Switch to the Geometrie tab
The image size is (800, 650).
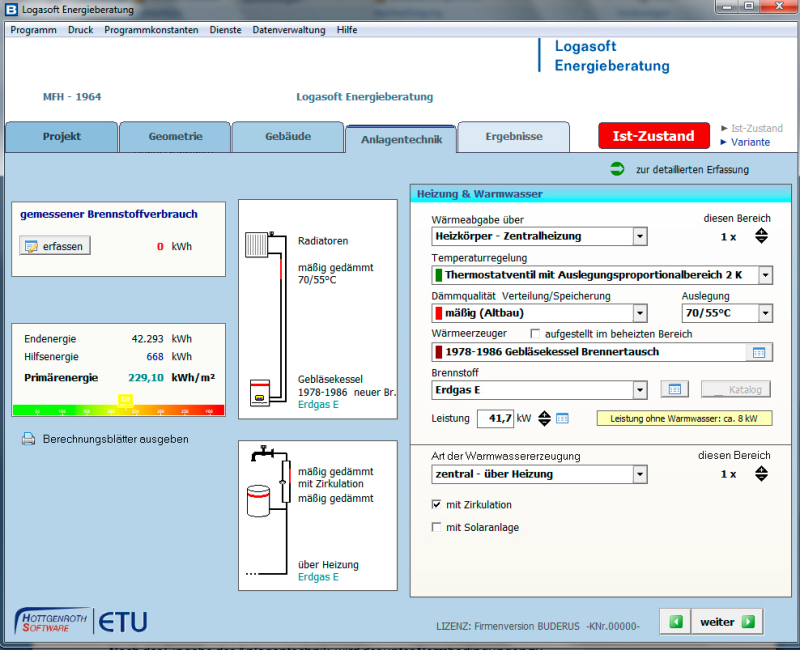175,137
